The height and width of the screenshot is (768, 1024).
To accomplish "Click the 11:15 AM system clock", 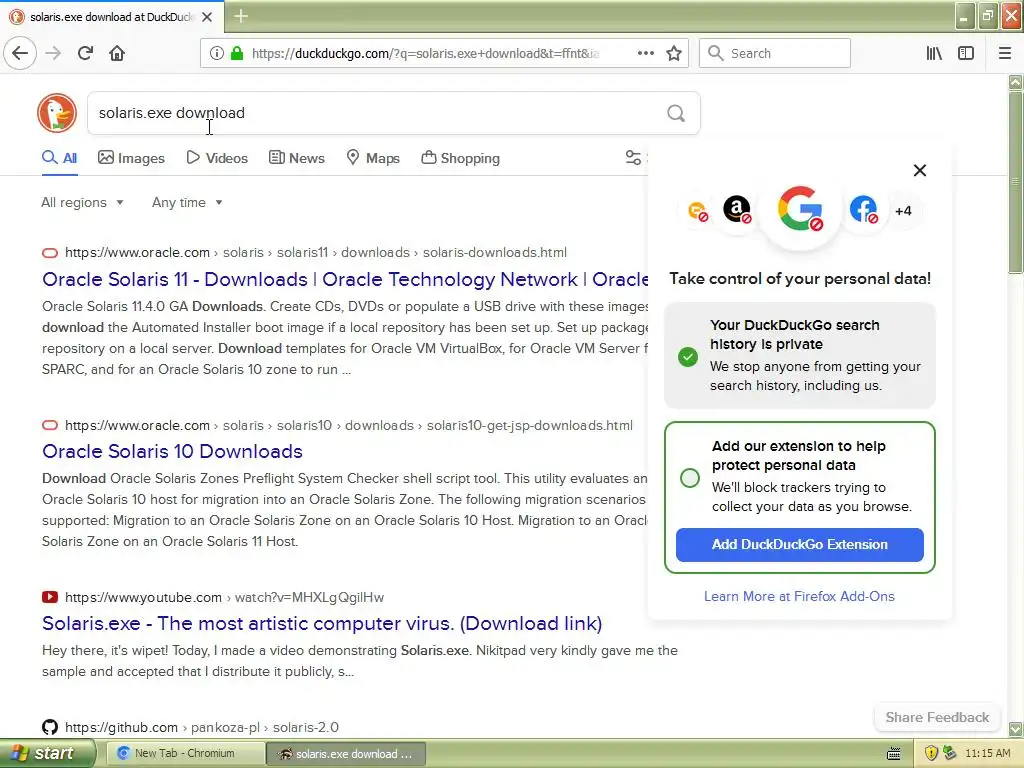I will point(987,753).
